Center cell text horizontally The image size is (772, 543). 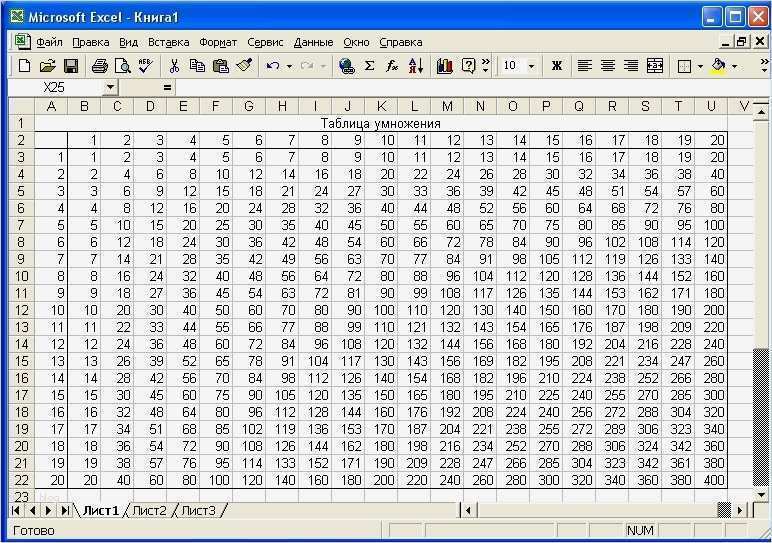pos(608,65)
